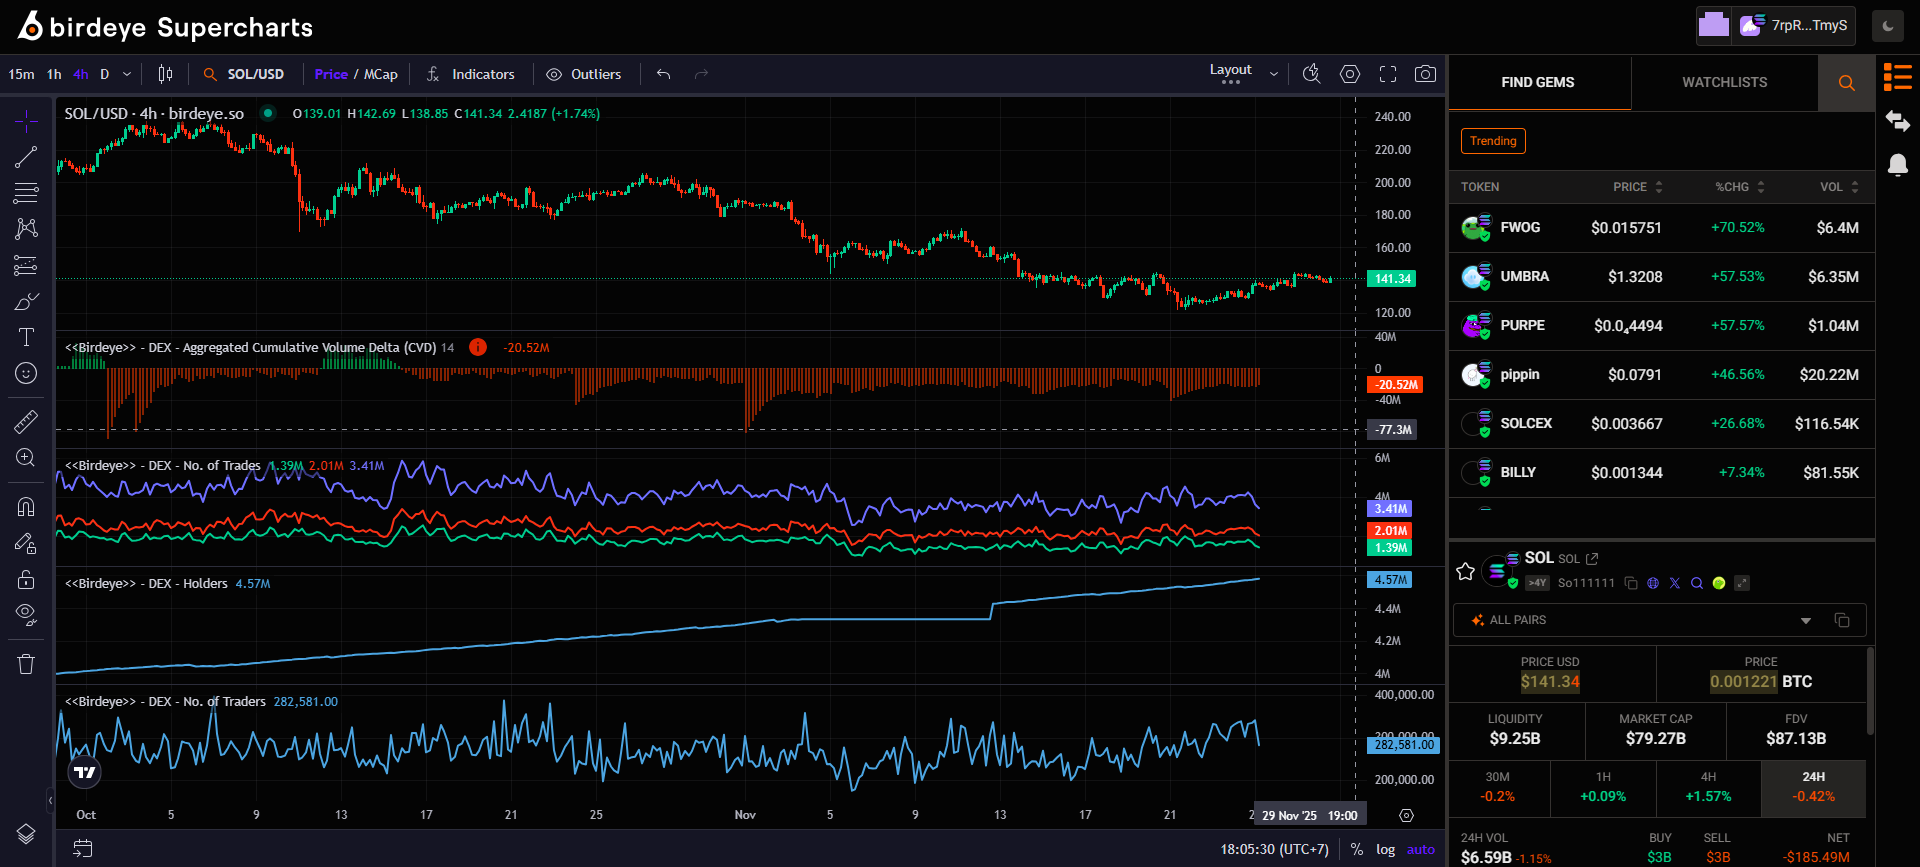1920x867 pixels.
Task: Switch to the WATCHLISTS tab
Action: point(1724,82)
